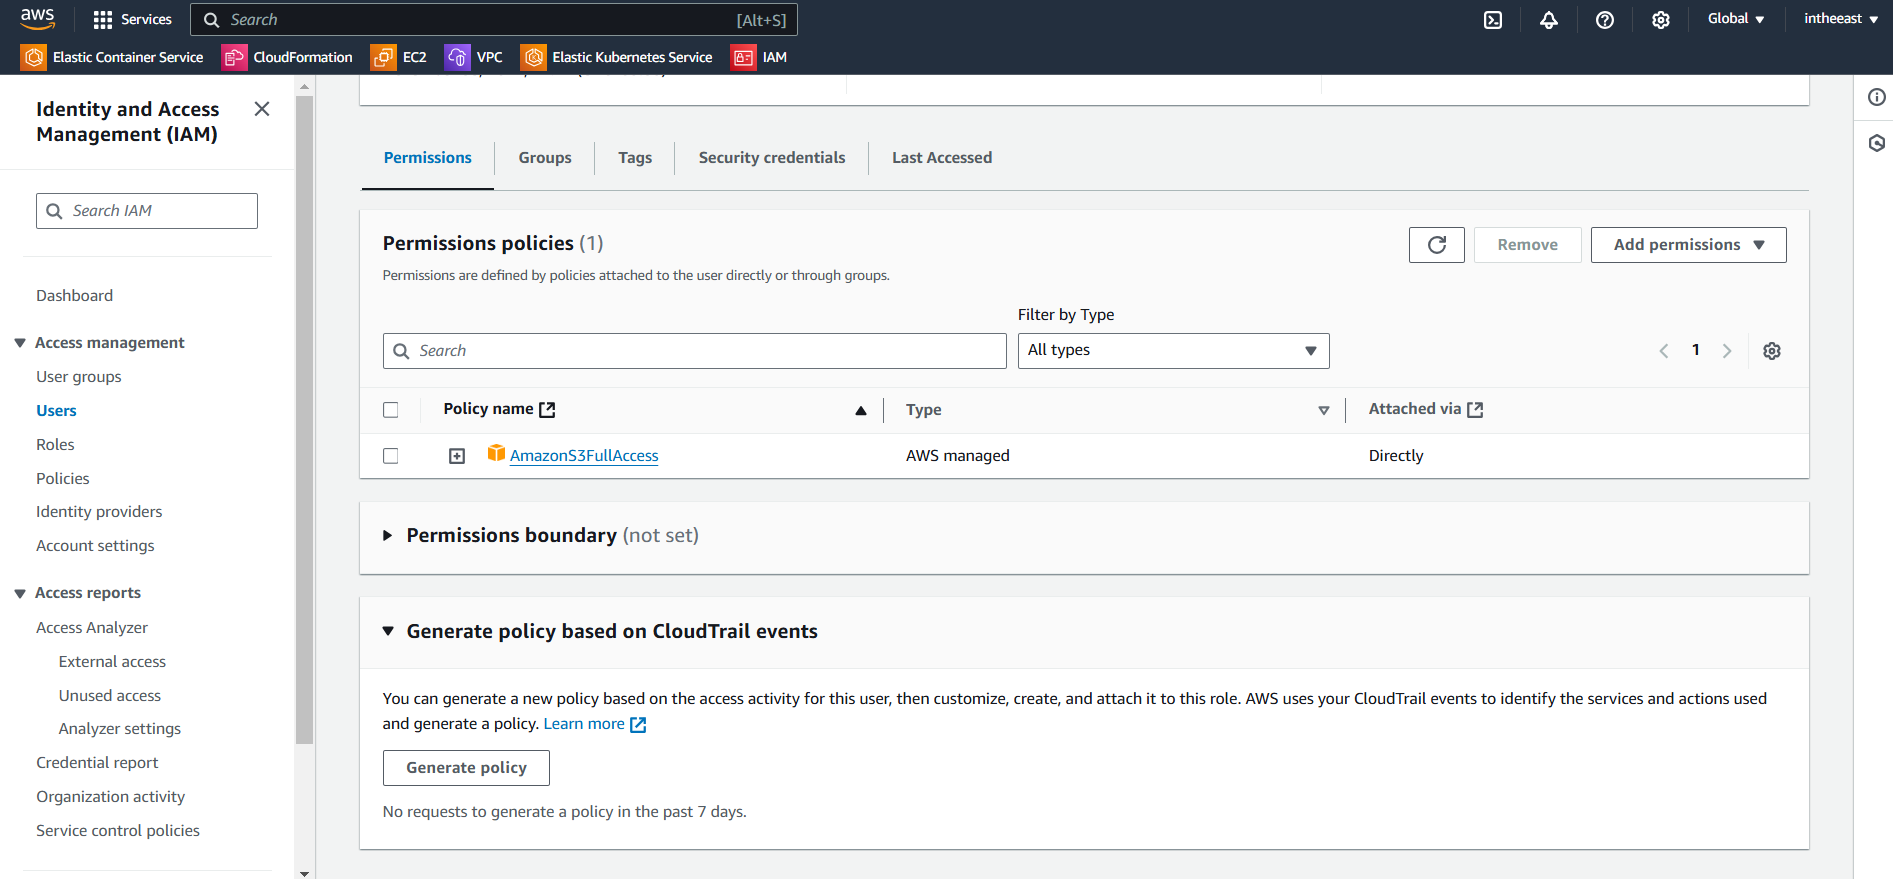Go to next page of policies

pos(1727,351)
